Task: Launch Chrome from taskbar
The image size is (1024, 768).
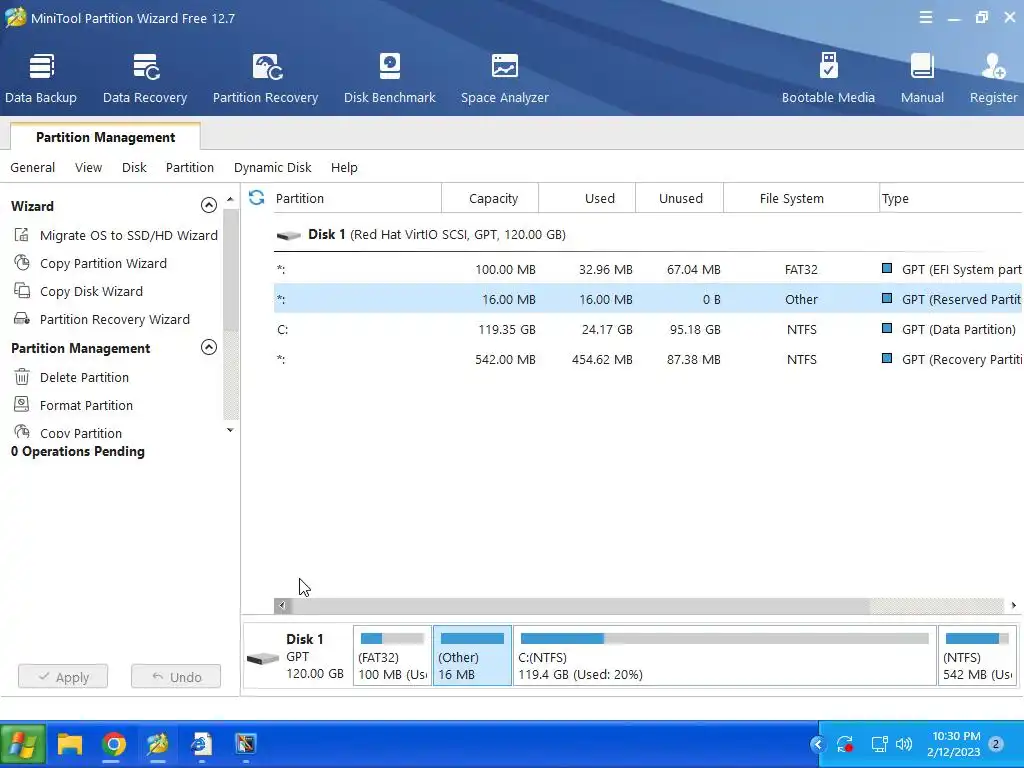Action: point(114,744)
